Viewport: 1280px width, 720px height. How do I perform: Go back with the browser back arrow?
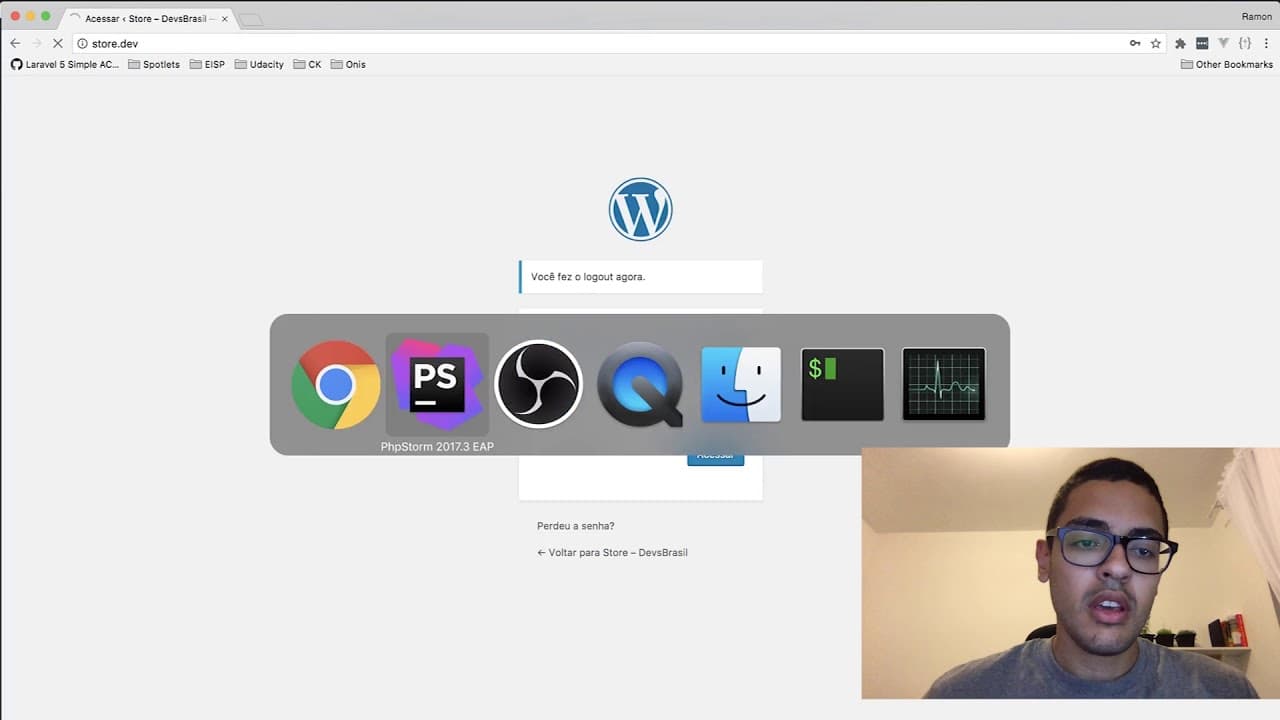coord(15,43)
